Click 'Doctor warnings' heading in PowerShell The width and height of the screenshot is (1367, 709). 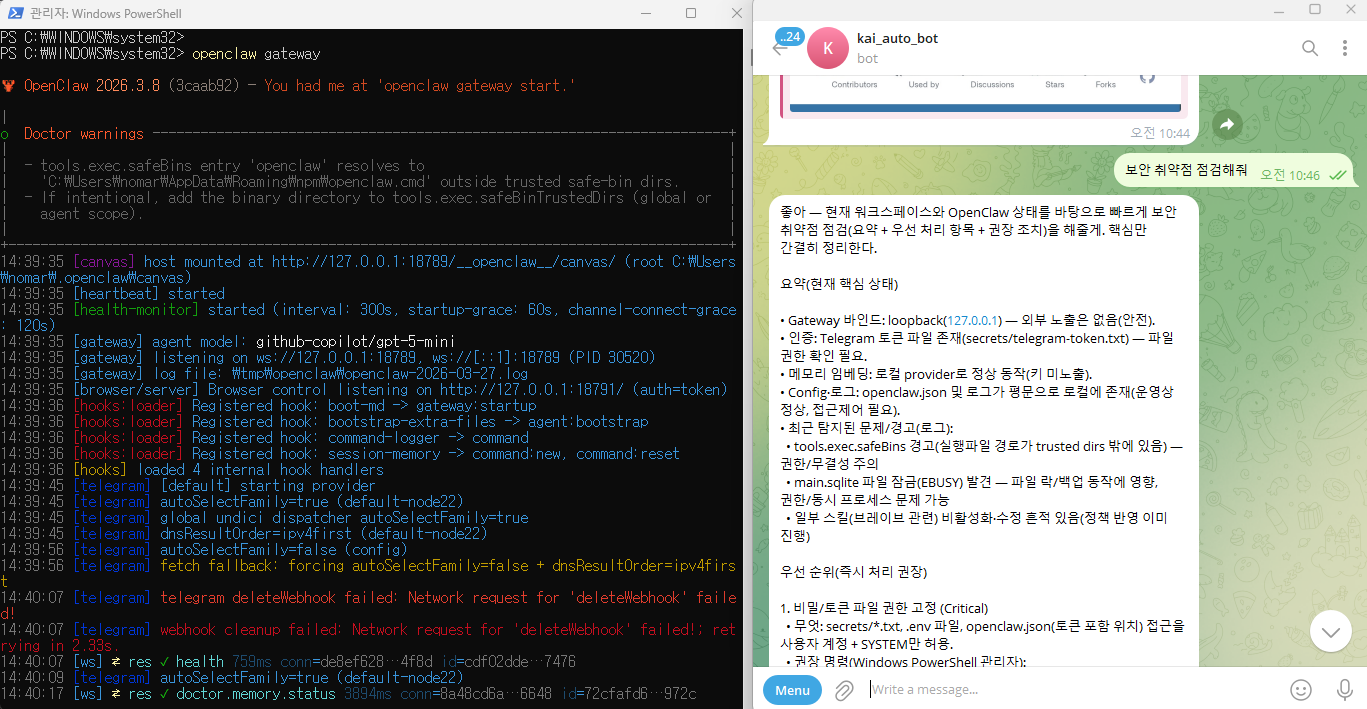click(84, 133)
